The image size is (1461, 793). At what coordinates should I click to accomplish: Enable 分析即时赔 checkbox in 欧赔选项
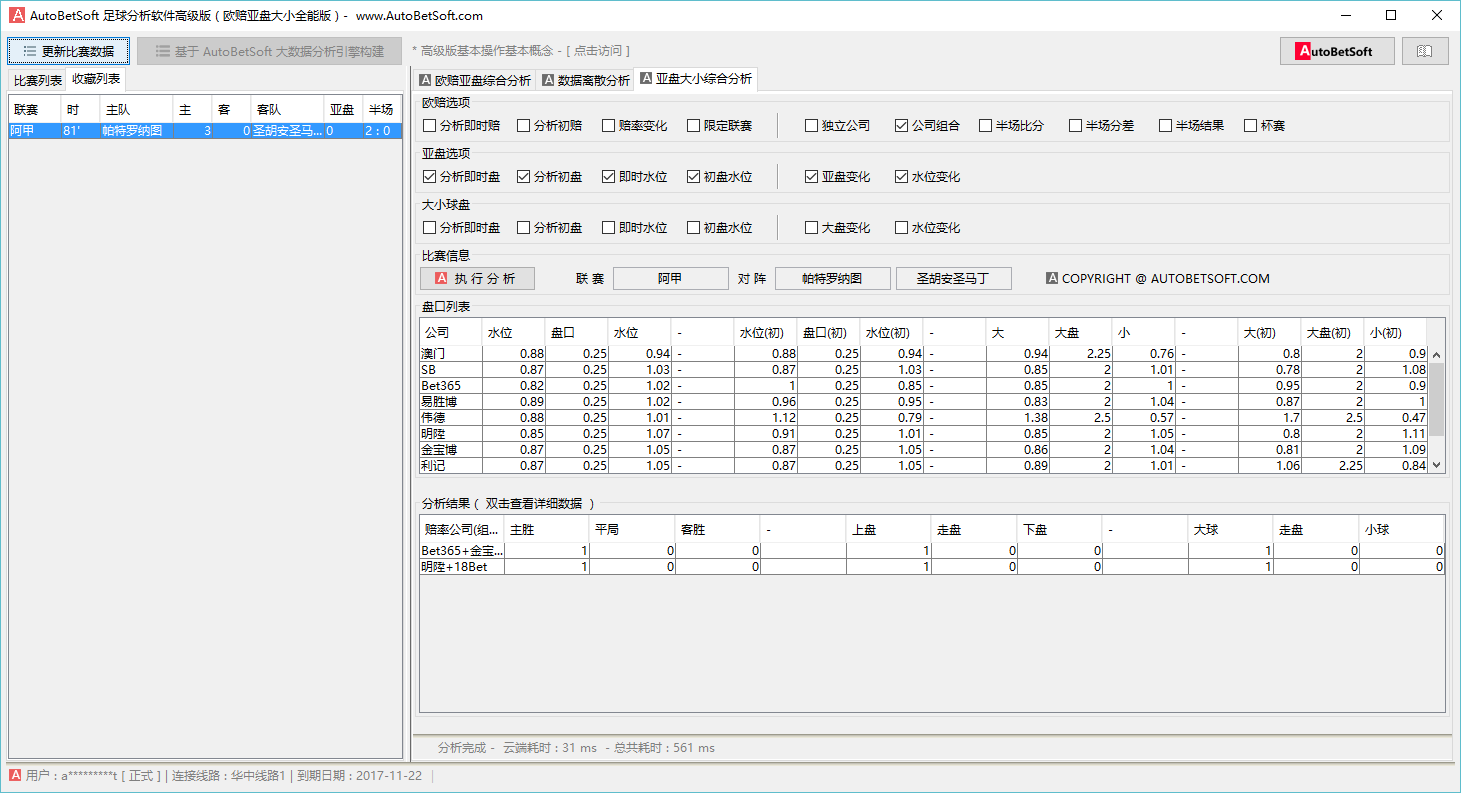(429, 126)
